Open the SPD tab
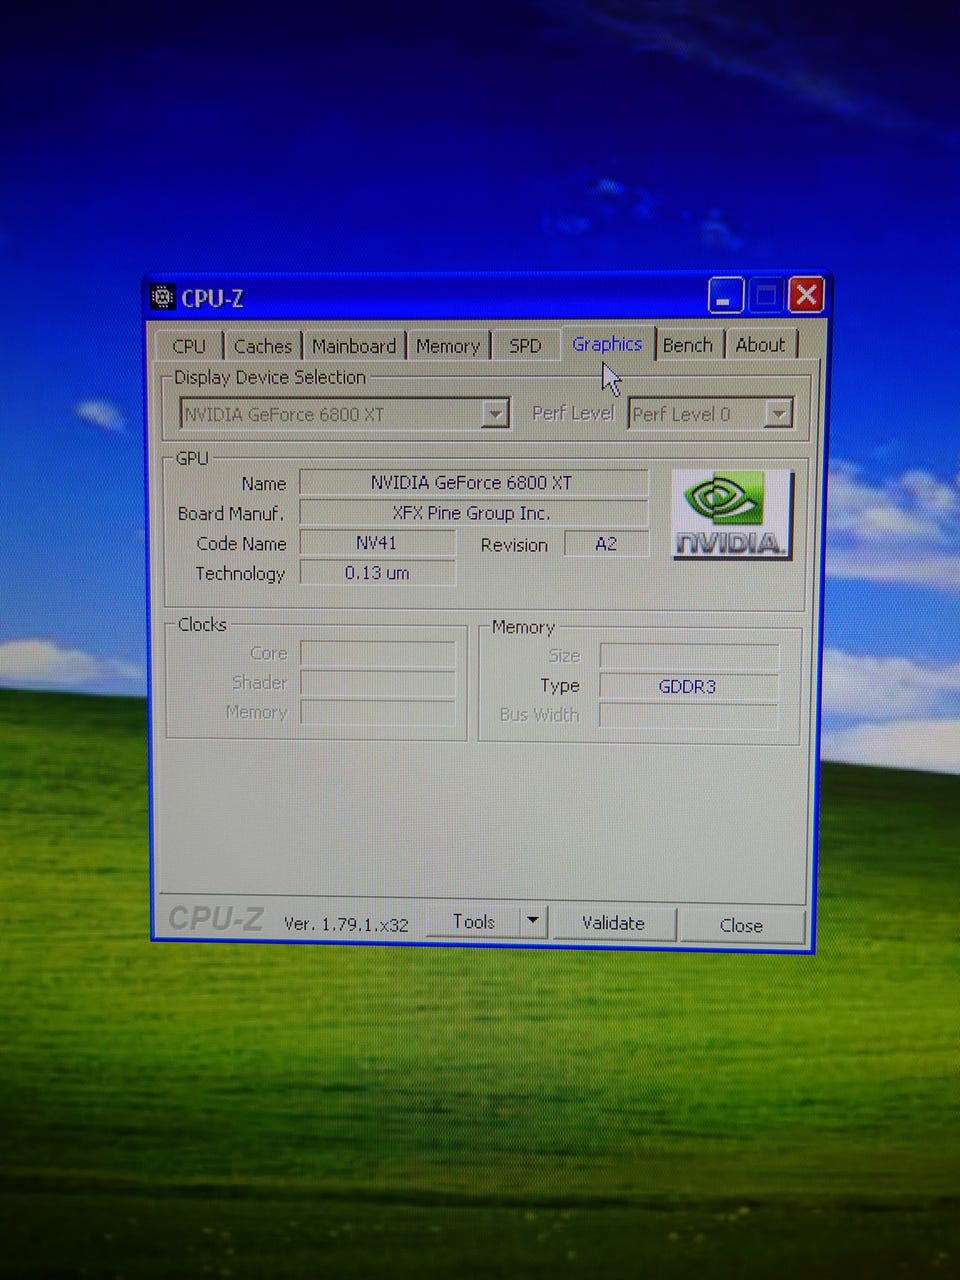 [525, 346]
